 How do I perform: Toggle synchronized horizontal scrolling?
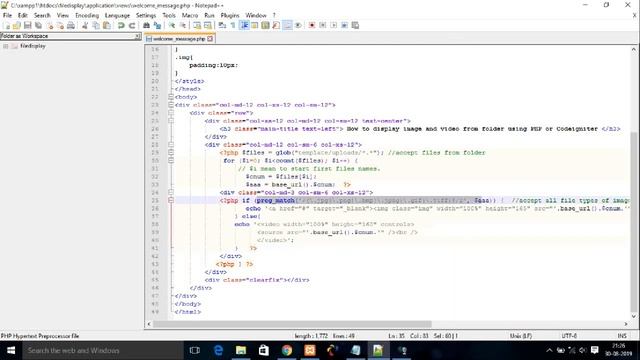(x=208, y=25)
